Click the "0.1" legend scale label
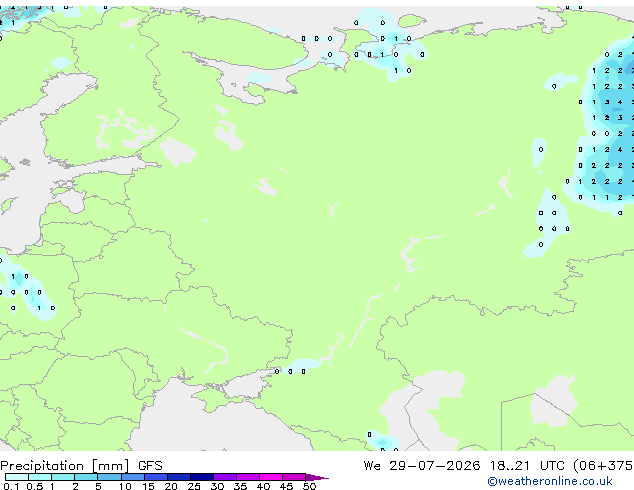This screenshot has height=490, width=634. (x=11, y=486)
